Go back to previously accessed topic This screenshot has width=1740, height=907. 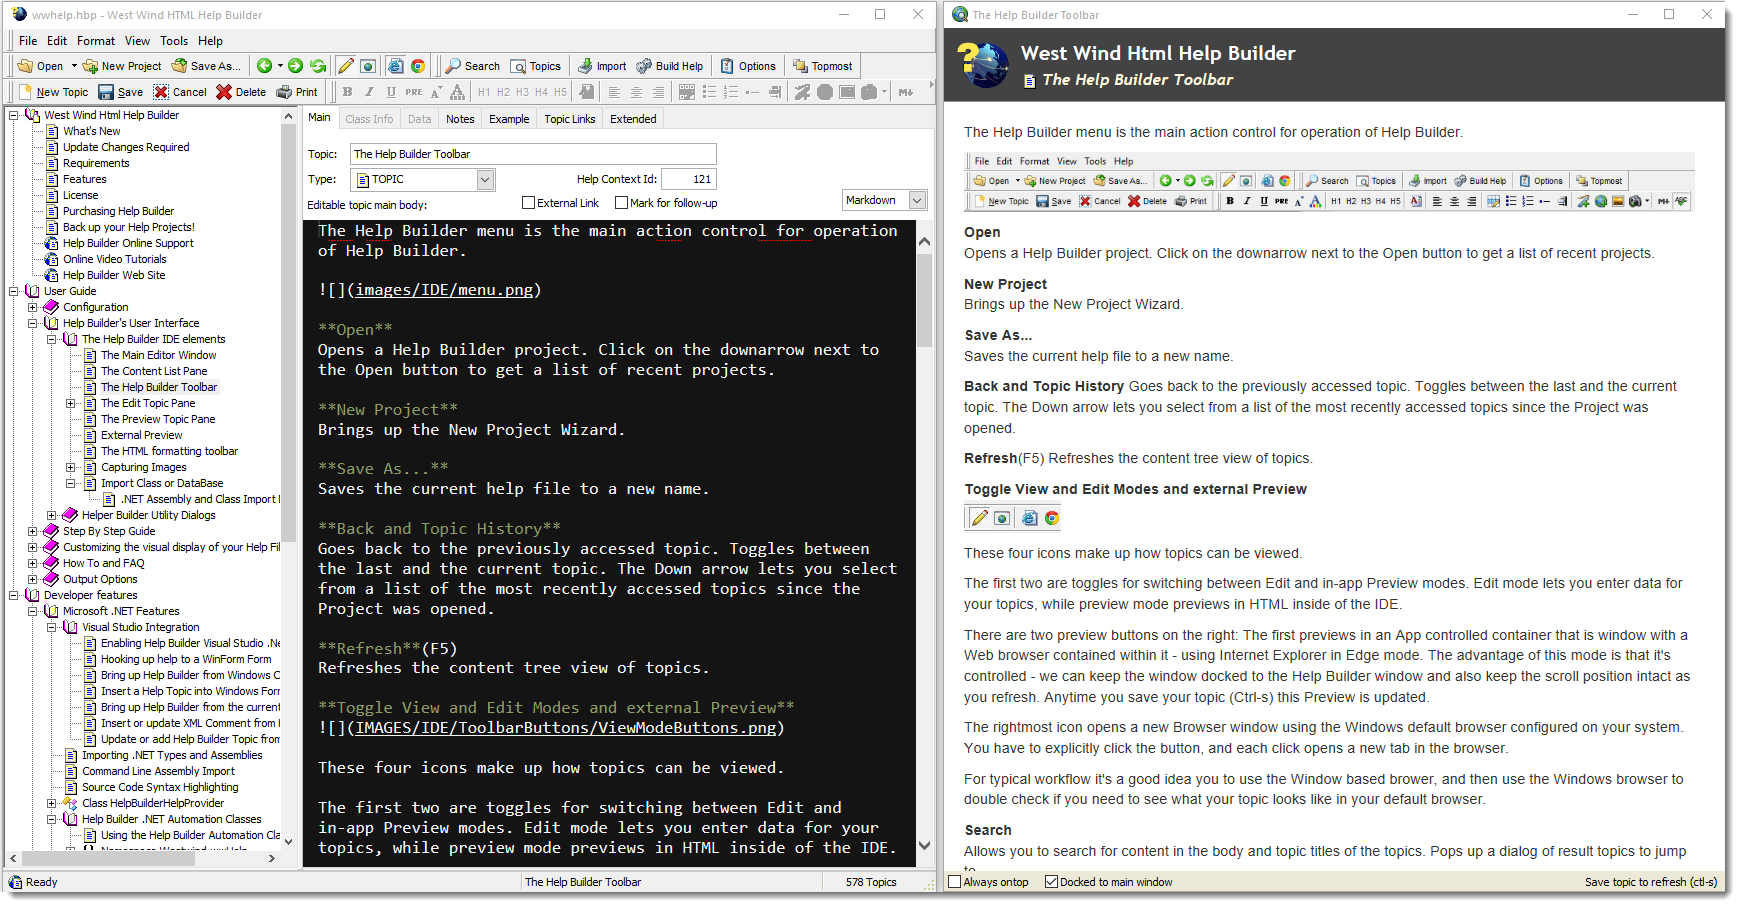tap(264, 66)
